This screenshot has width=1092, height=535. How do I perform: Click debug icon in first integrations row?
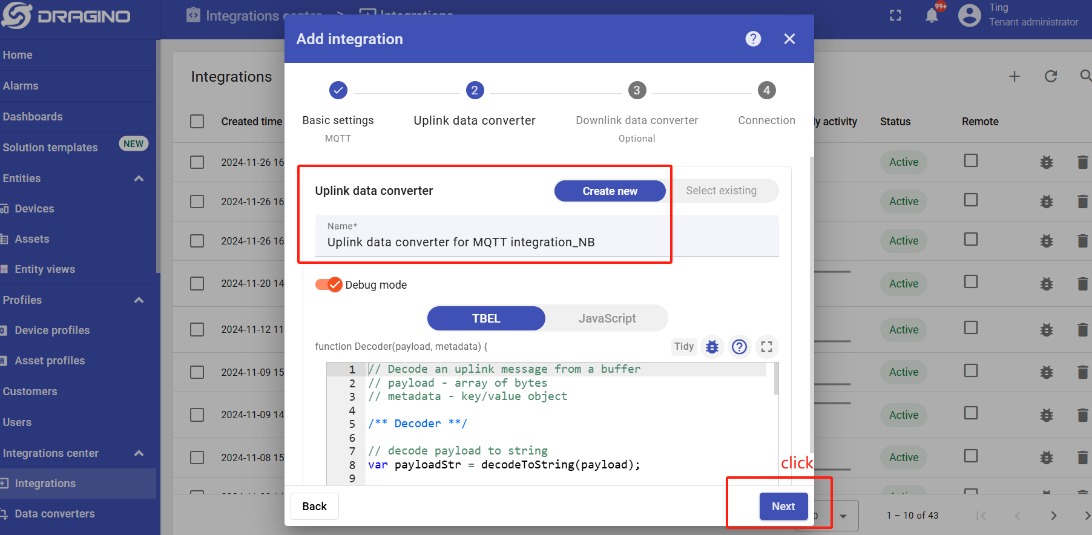[x=1046, y=162]
